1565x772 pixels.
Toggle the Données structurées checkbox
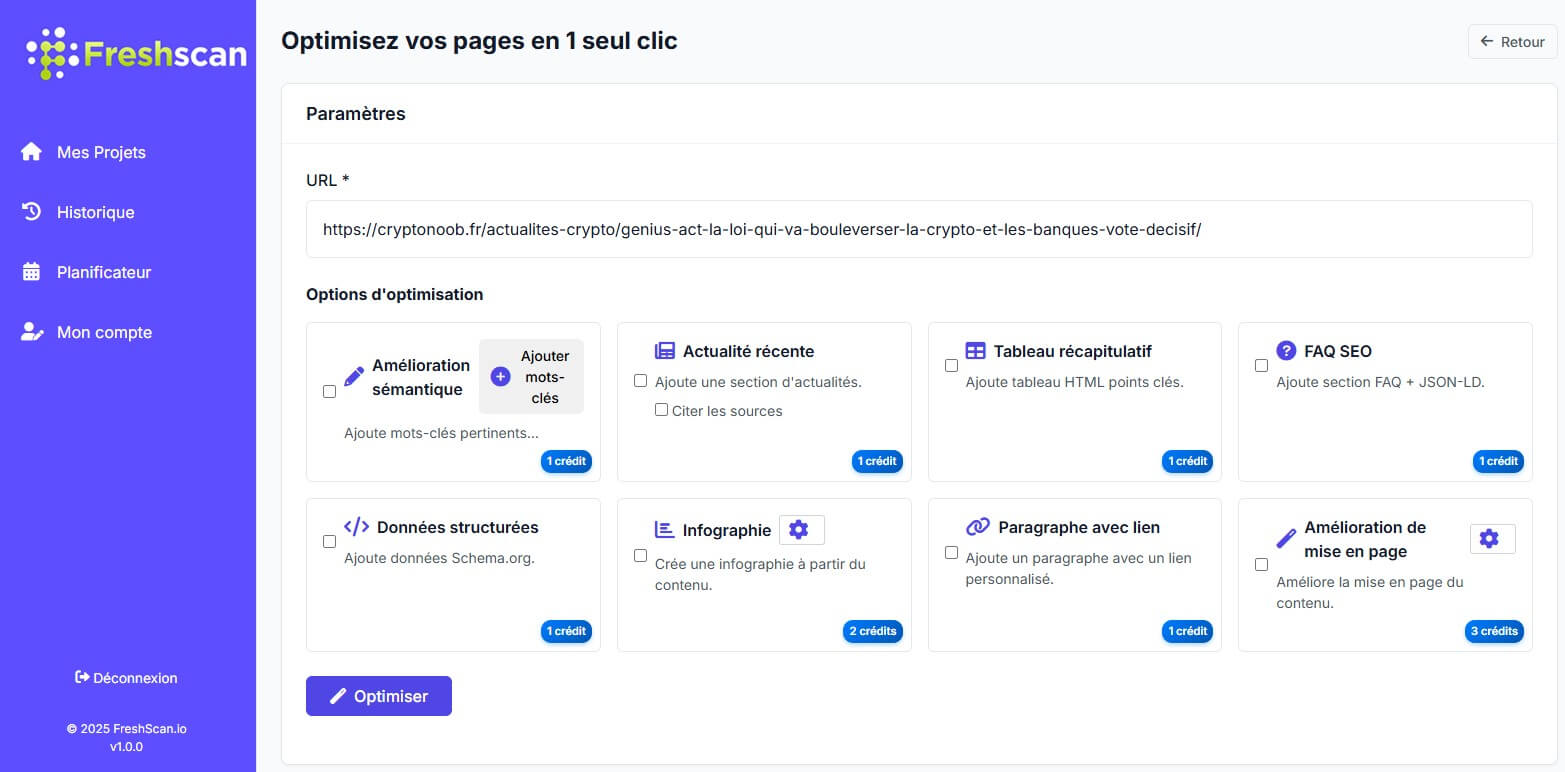point(329,542)
